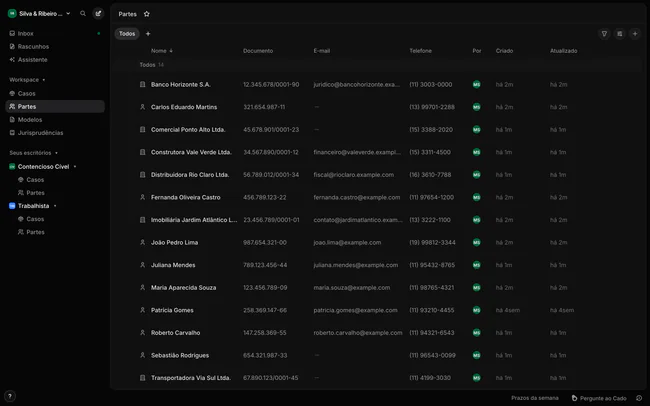Collapse the Contencioso Cível office tree
This screenshot has height=406, width=650.
coord(75,167)
